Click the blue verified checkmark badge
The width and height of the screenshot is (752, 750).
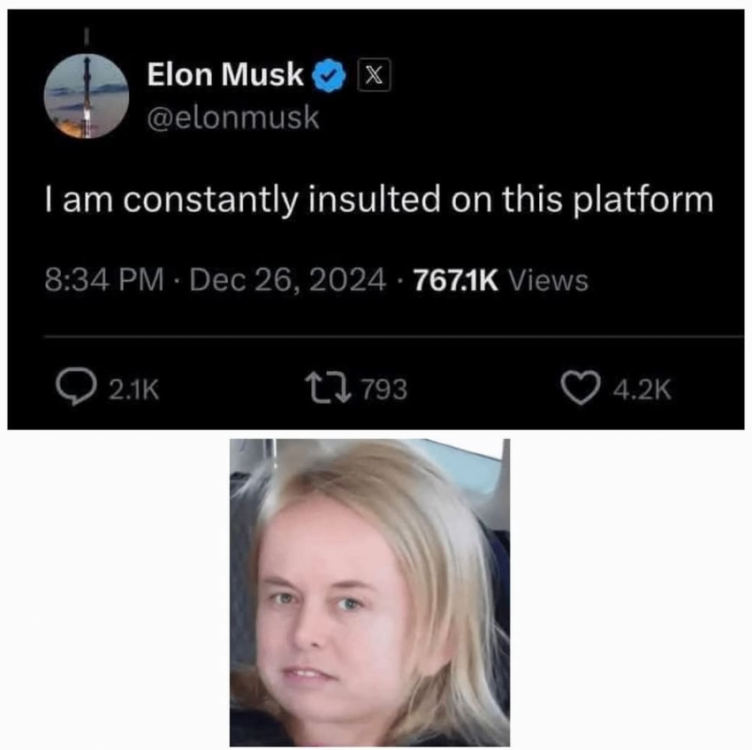click(329, 76)
